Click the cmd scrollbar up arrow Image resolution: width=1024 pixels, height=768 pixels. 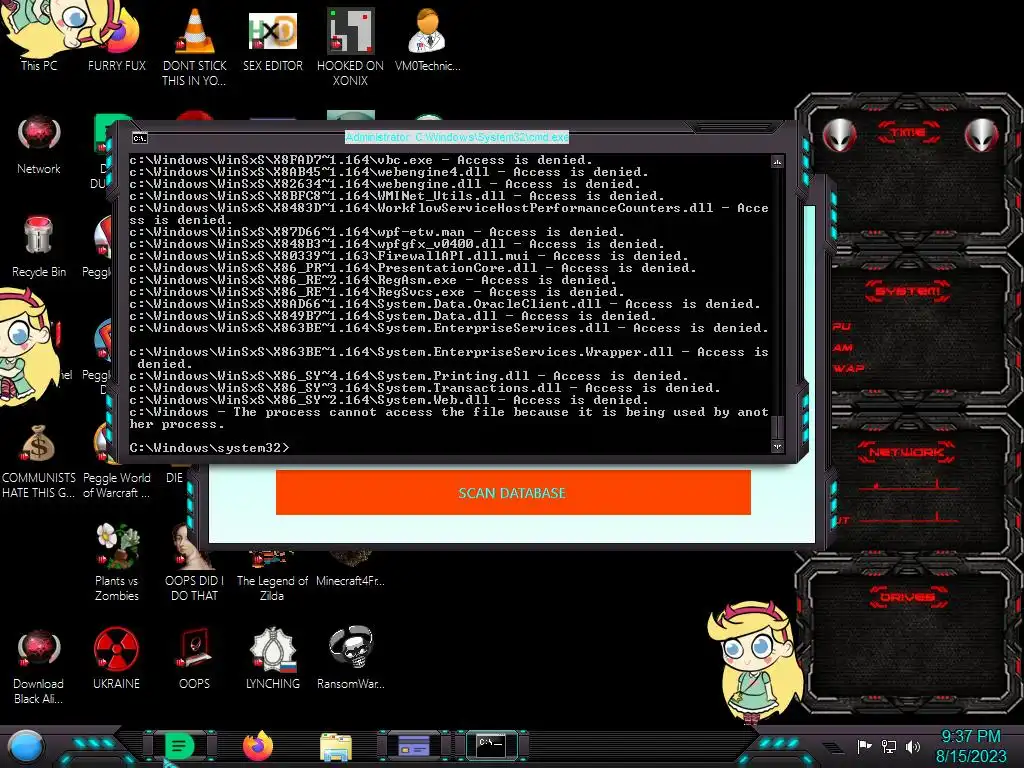pyautogui.click(x=777, y=161)
